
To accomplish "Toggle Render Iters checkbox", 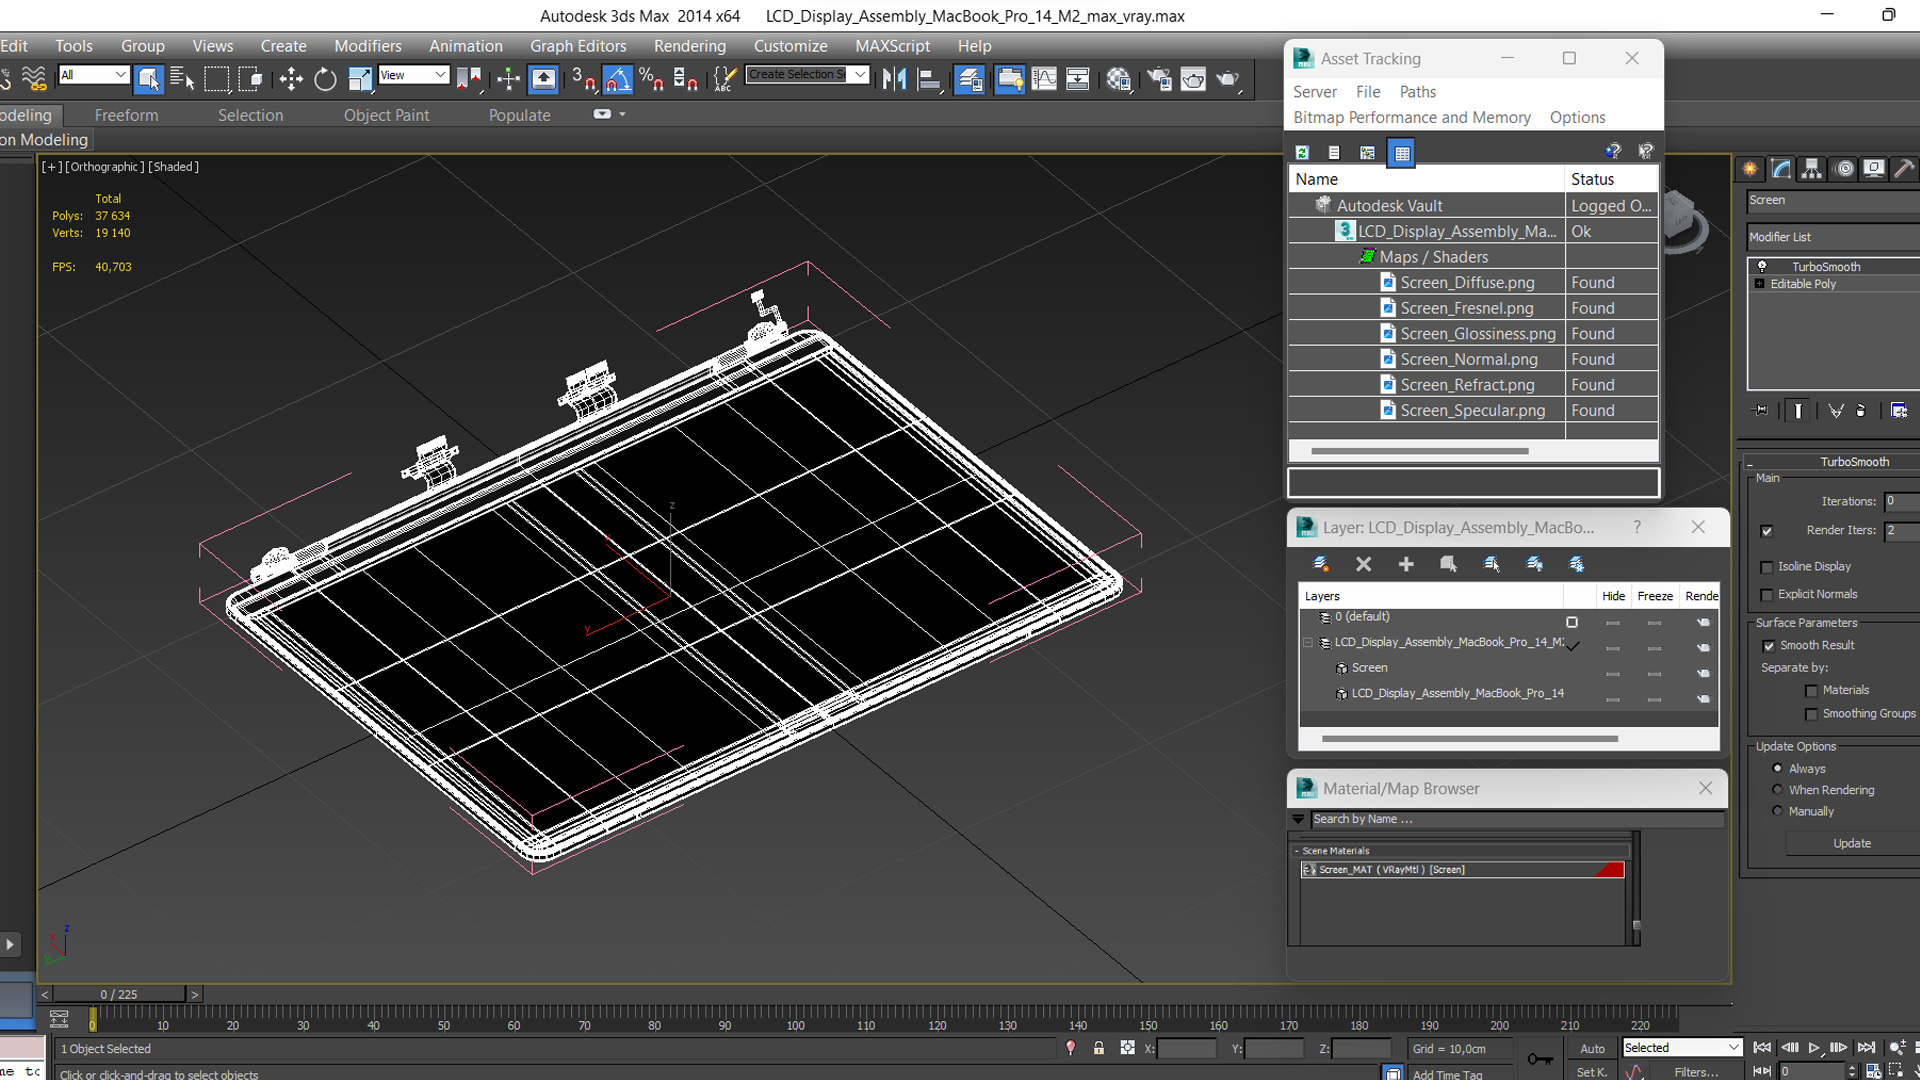I will coord(1767,531).
